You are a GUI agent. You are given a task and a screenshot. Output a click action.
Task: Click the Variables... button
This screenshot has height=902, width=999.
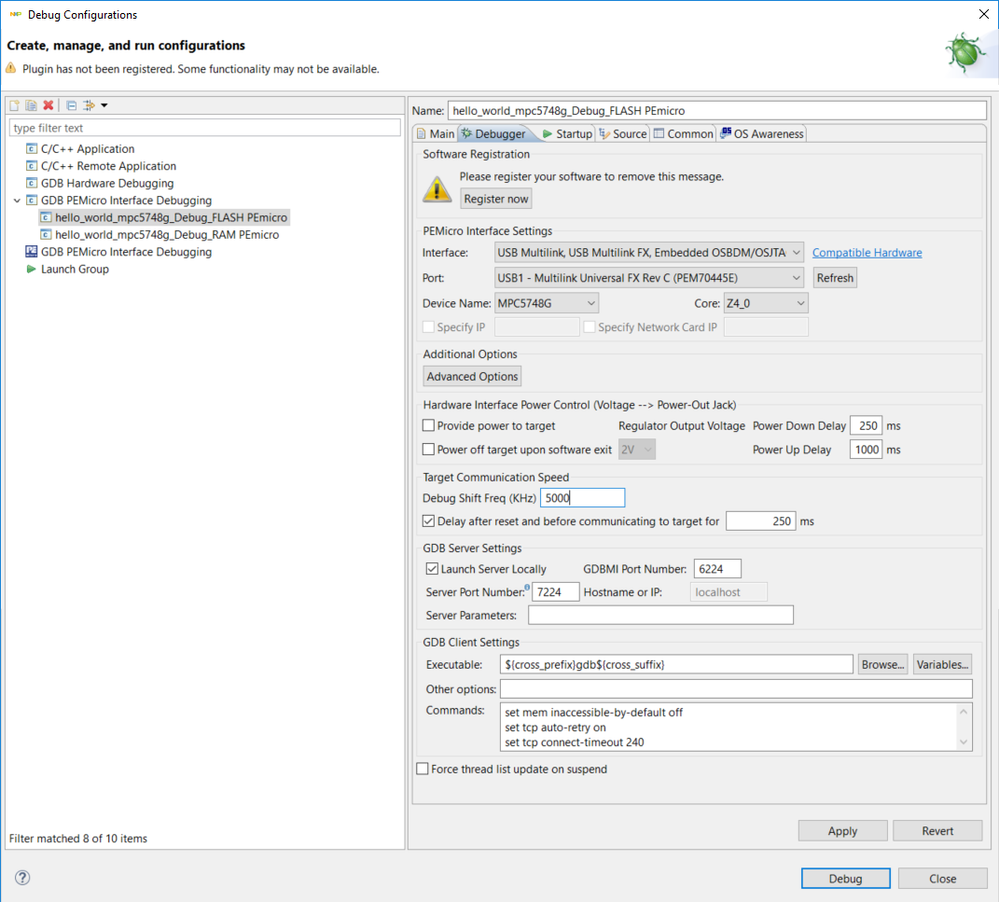(x=942, y=664)
